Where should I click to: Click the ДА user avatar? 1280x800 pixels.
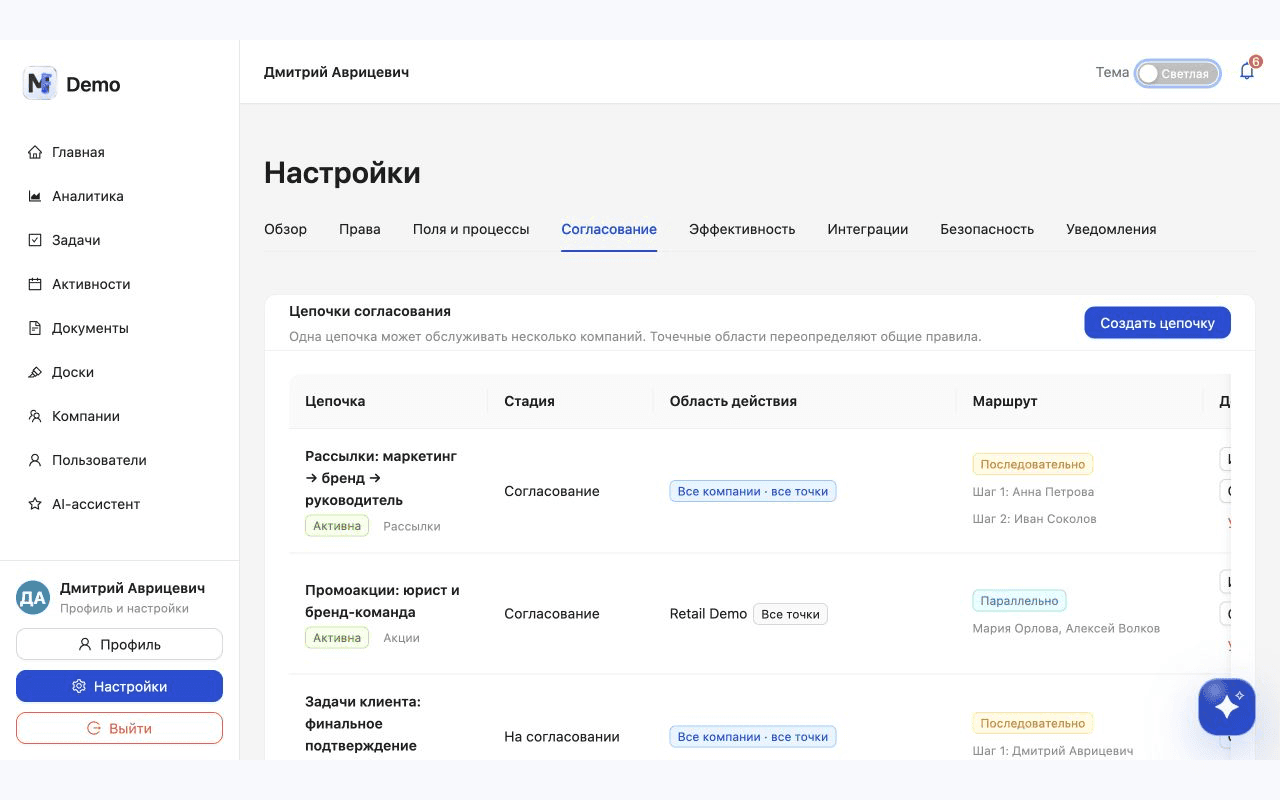pyautogui.click(x=33, y=598)
